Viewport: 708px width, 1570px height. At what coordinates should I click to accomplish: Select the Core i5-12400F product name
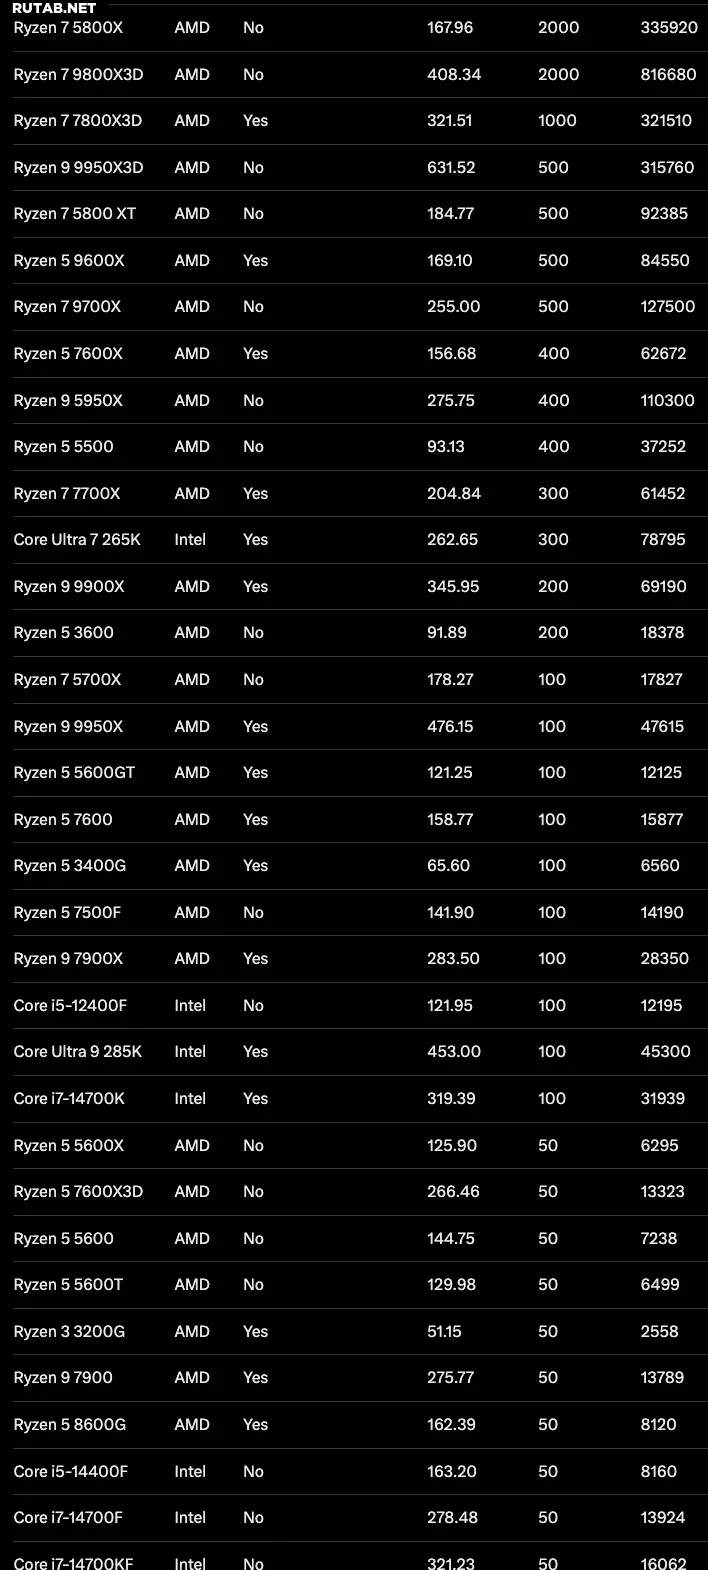70,1006
